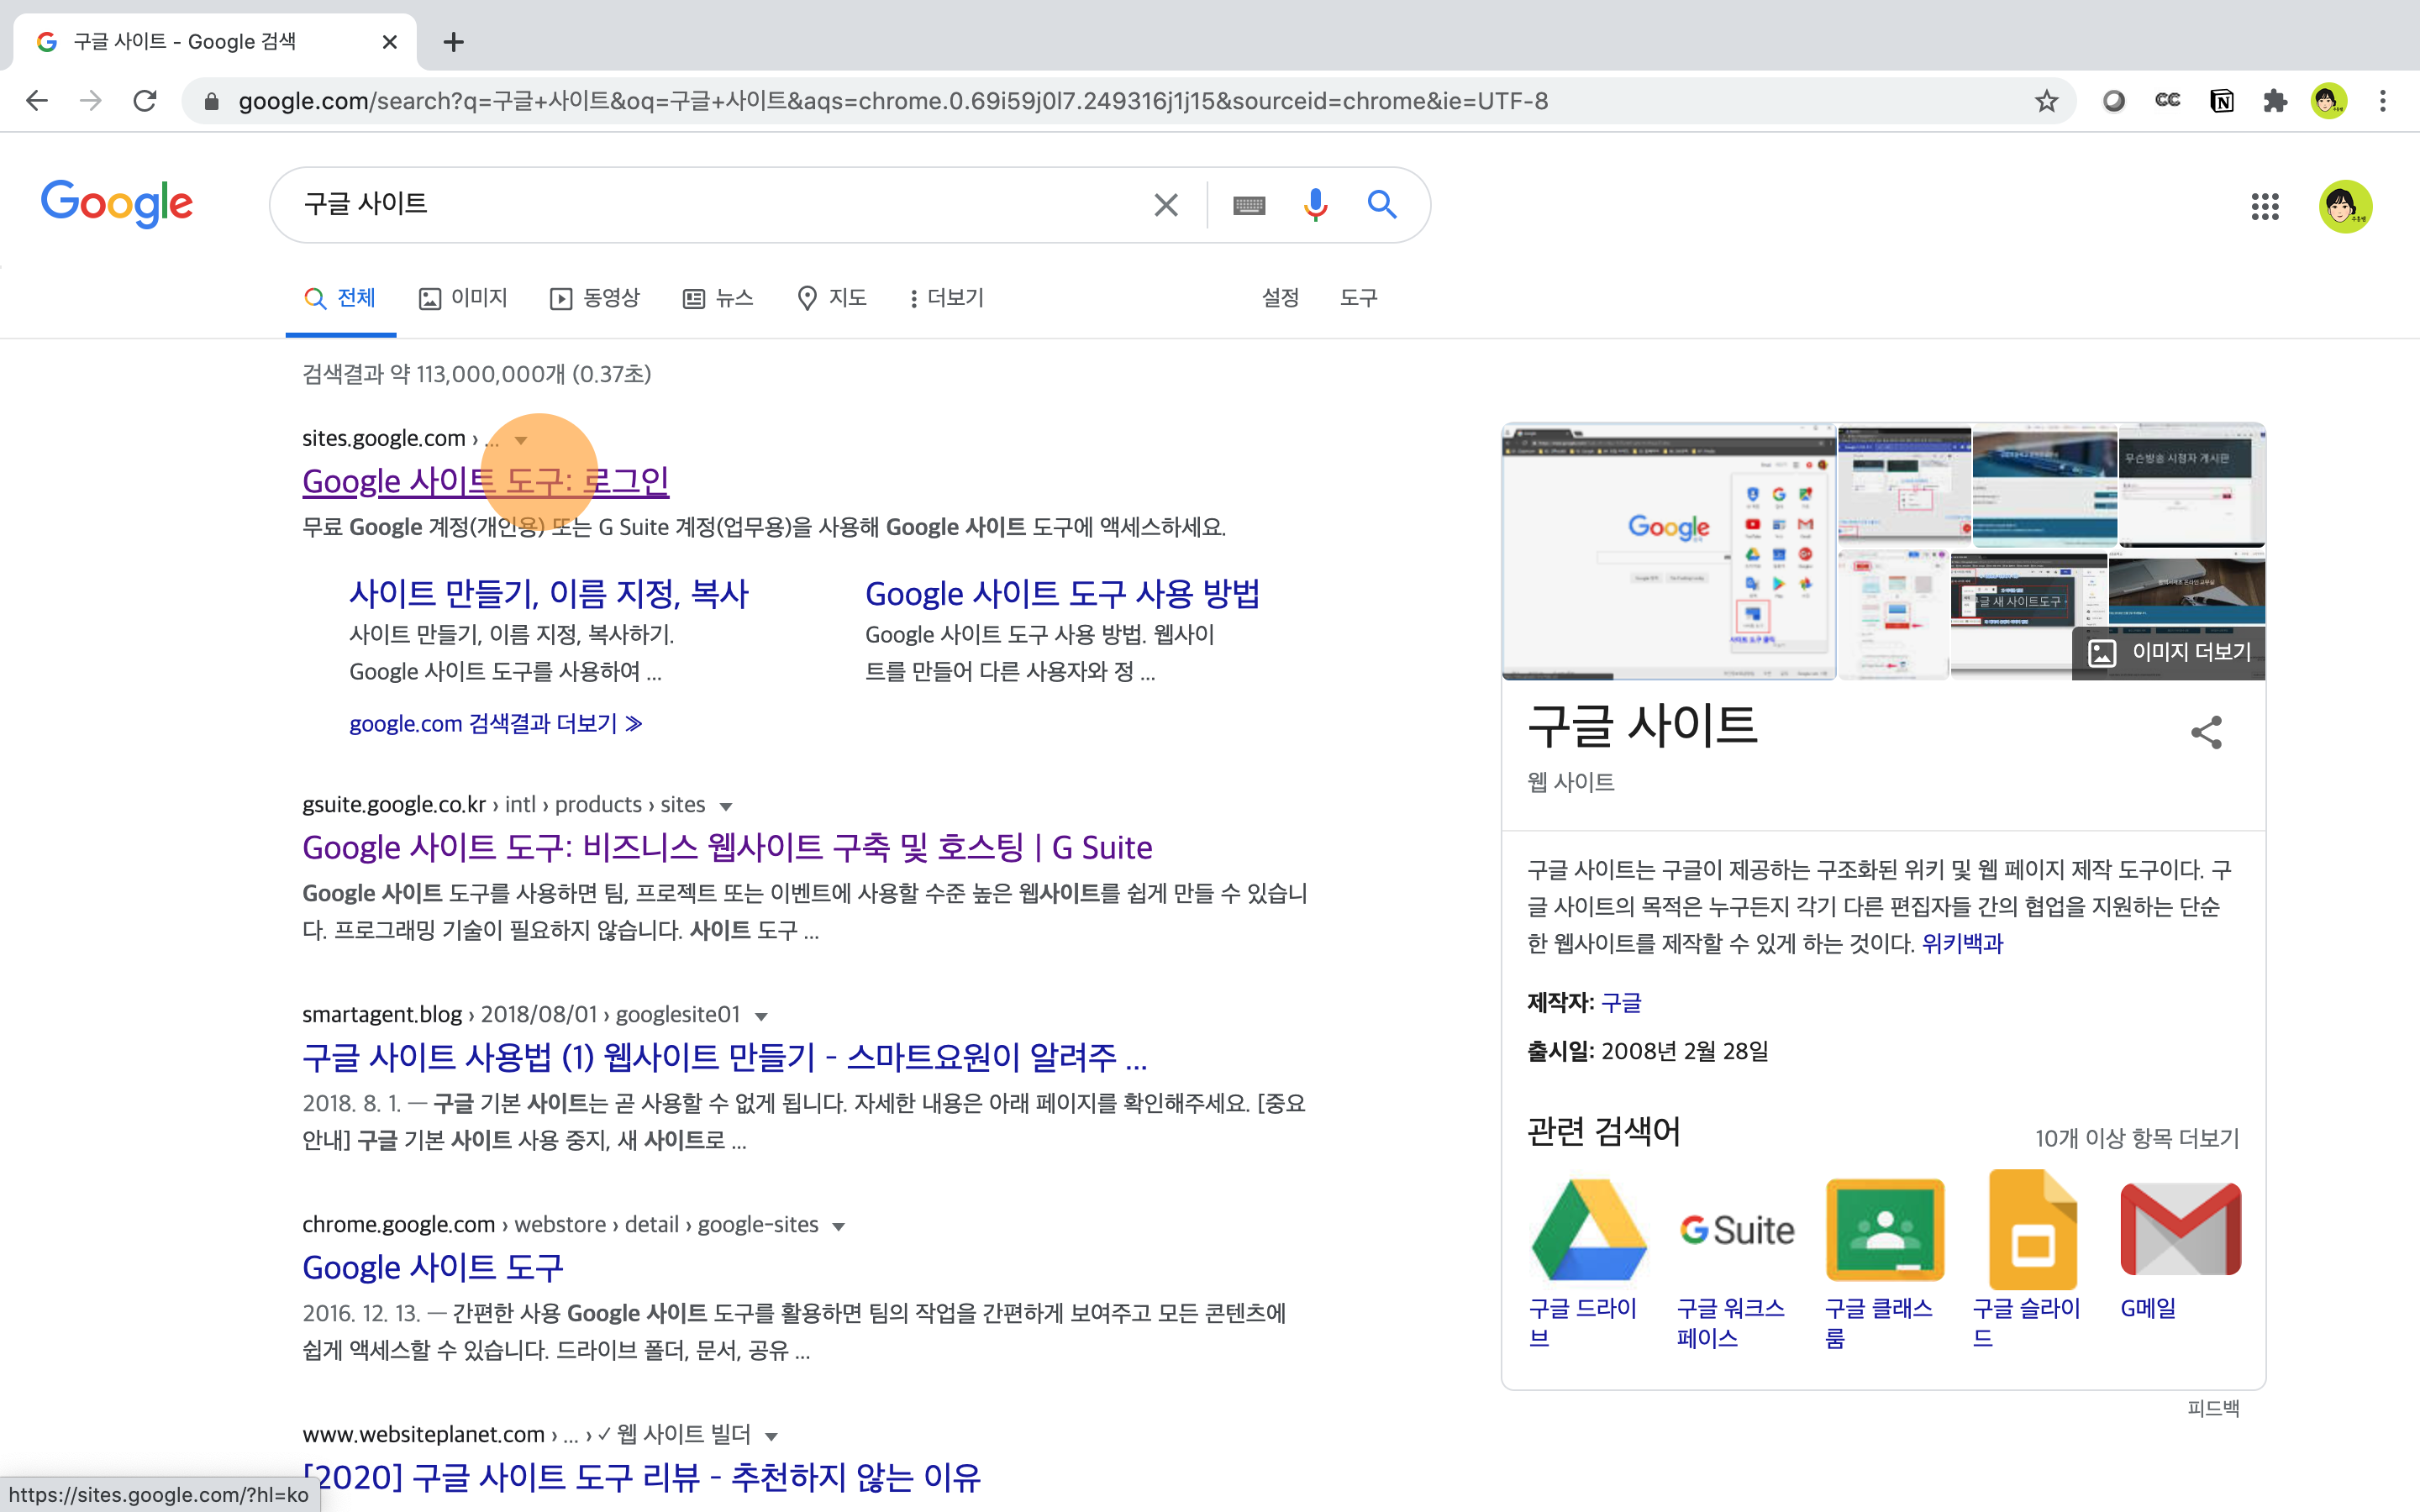This screenshot has width=2420, height=1512.
Task: Bookmark this page with star icon
Action: pyautogui.click(x=2046, y=101)
